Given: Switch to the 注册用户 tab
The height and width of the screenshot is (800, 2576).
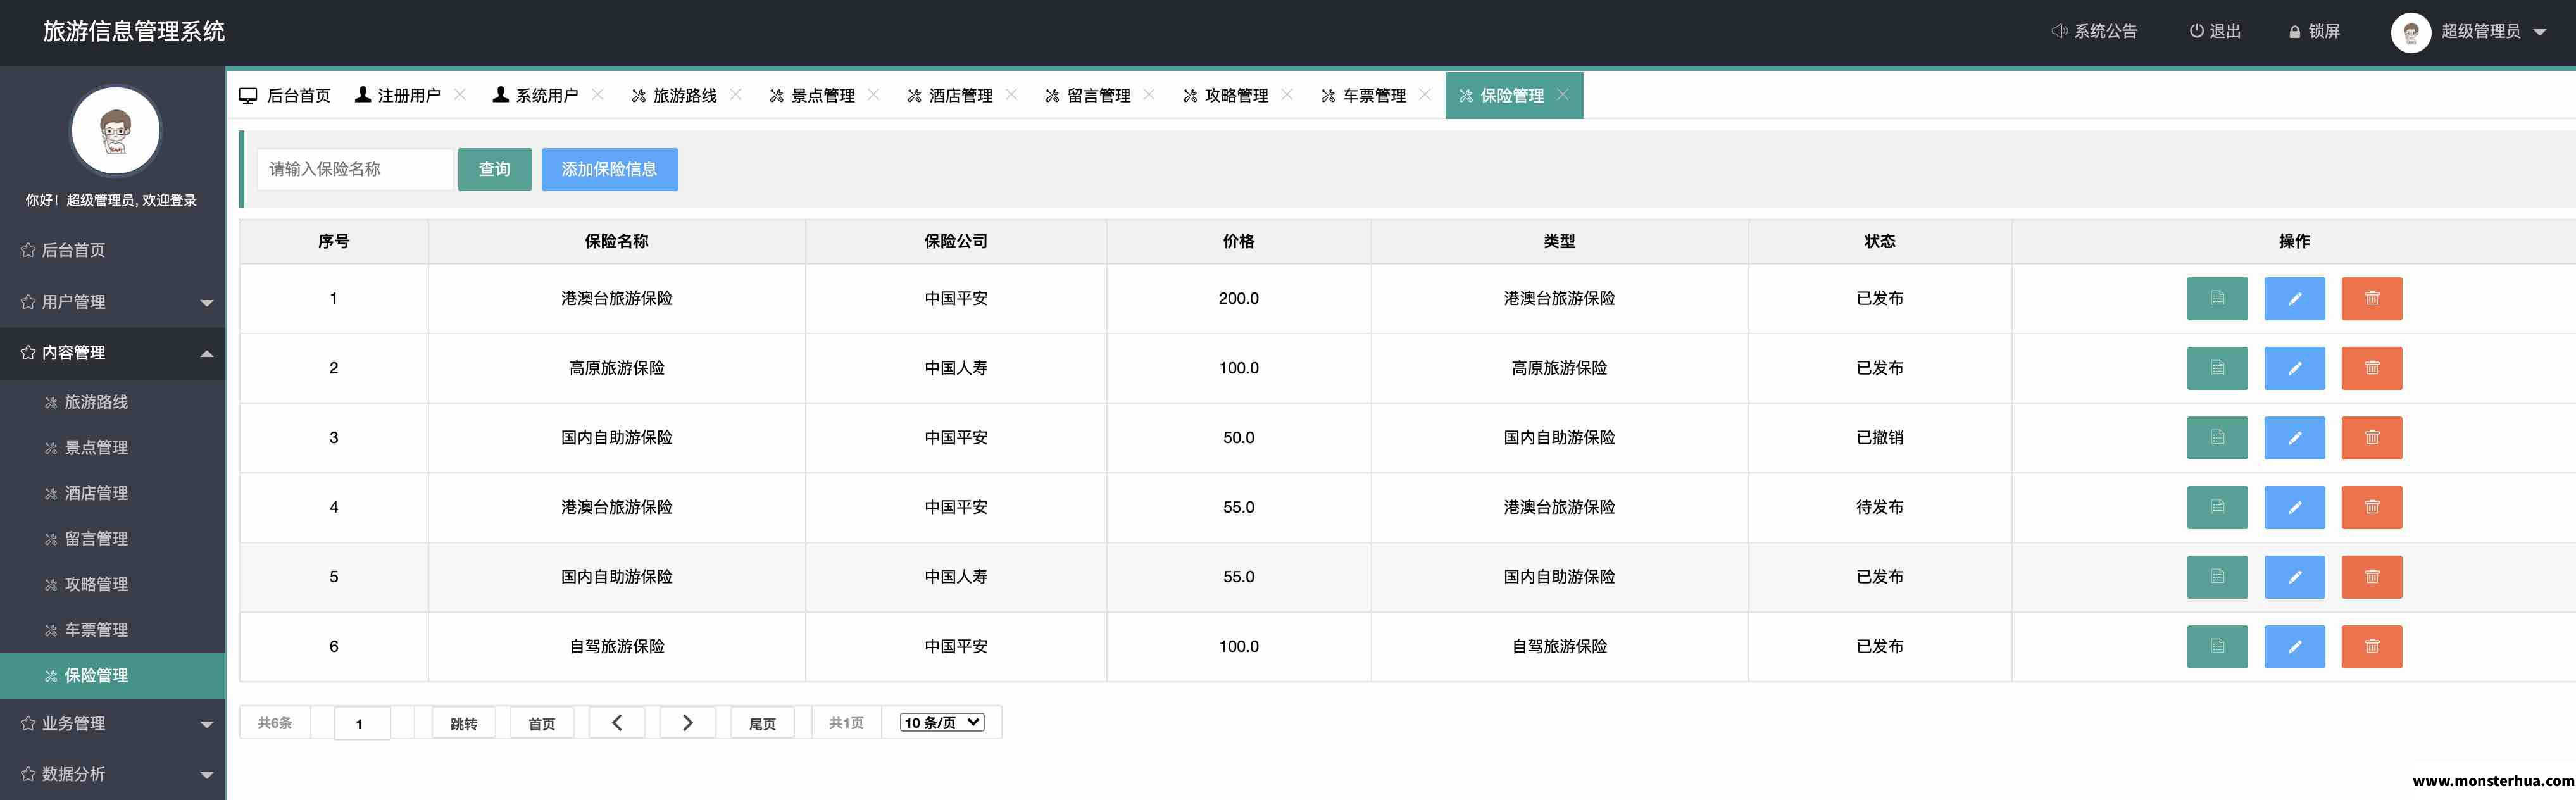Looking at the screenshot, I should click(398, 95).
